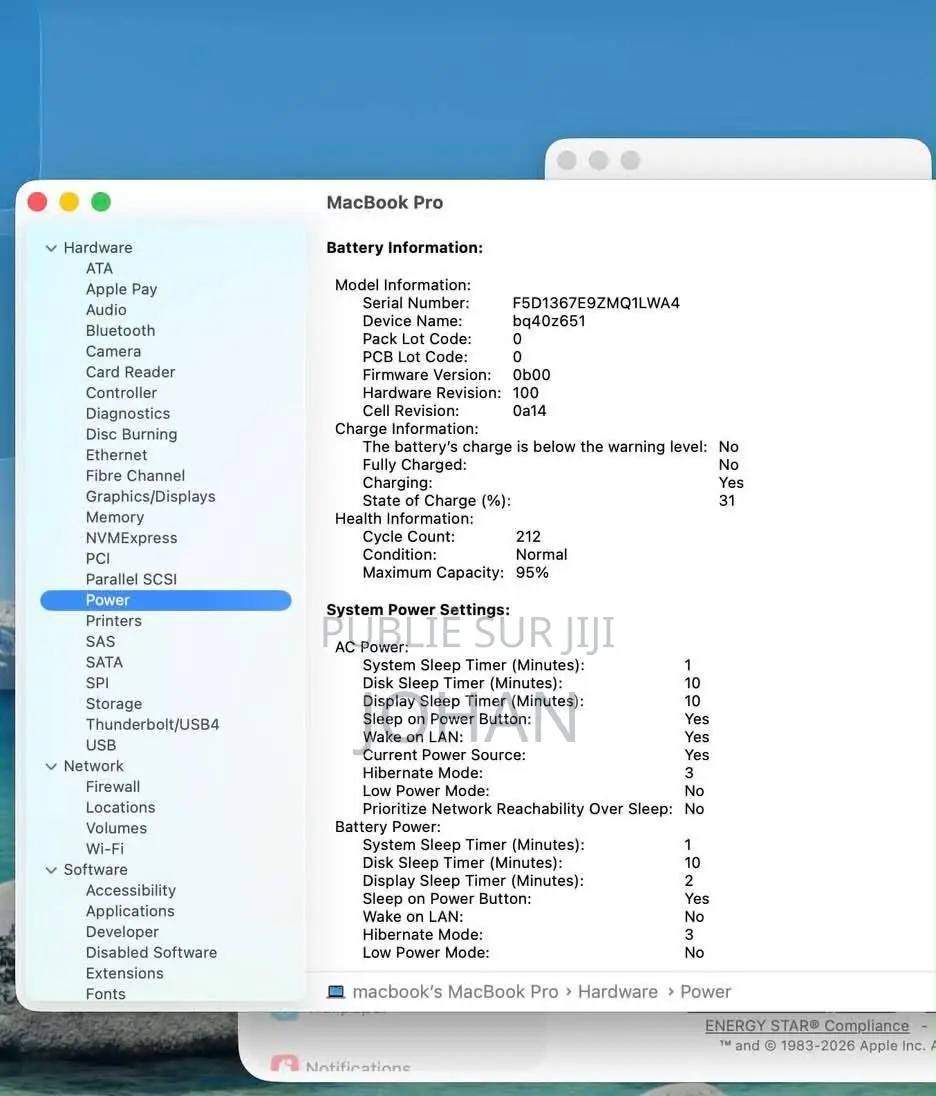Open Applications under Software
The height and width of the screenshot is (1096, 936).
pyautogui.click(x=130, y=911)
